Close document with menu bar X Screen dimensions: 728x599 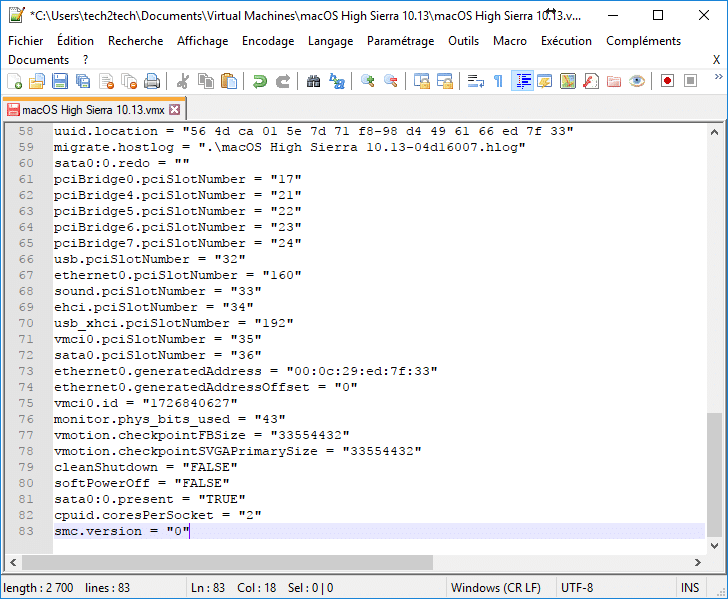point(716,60)
